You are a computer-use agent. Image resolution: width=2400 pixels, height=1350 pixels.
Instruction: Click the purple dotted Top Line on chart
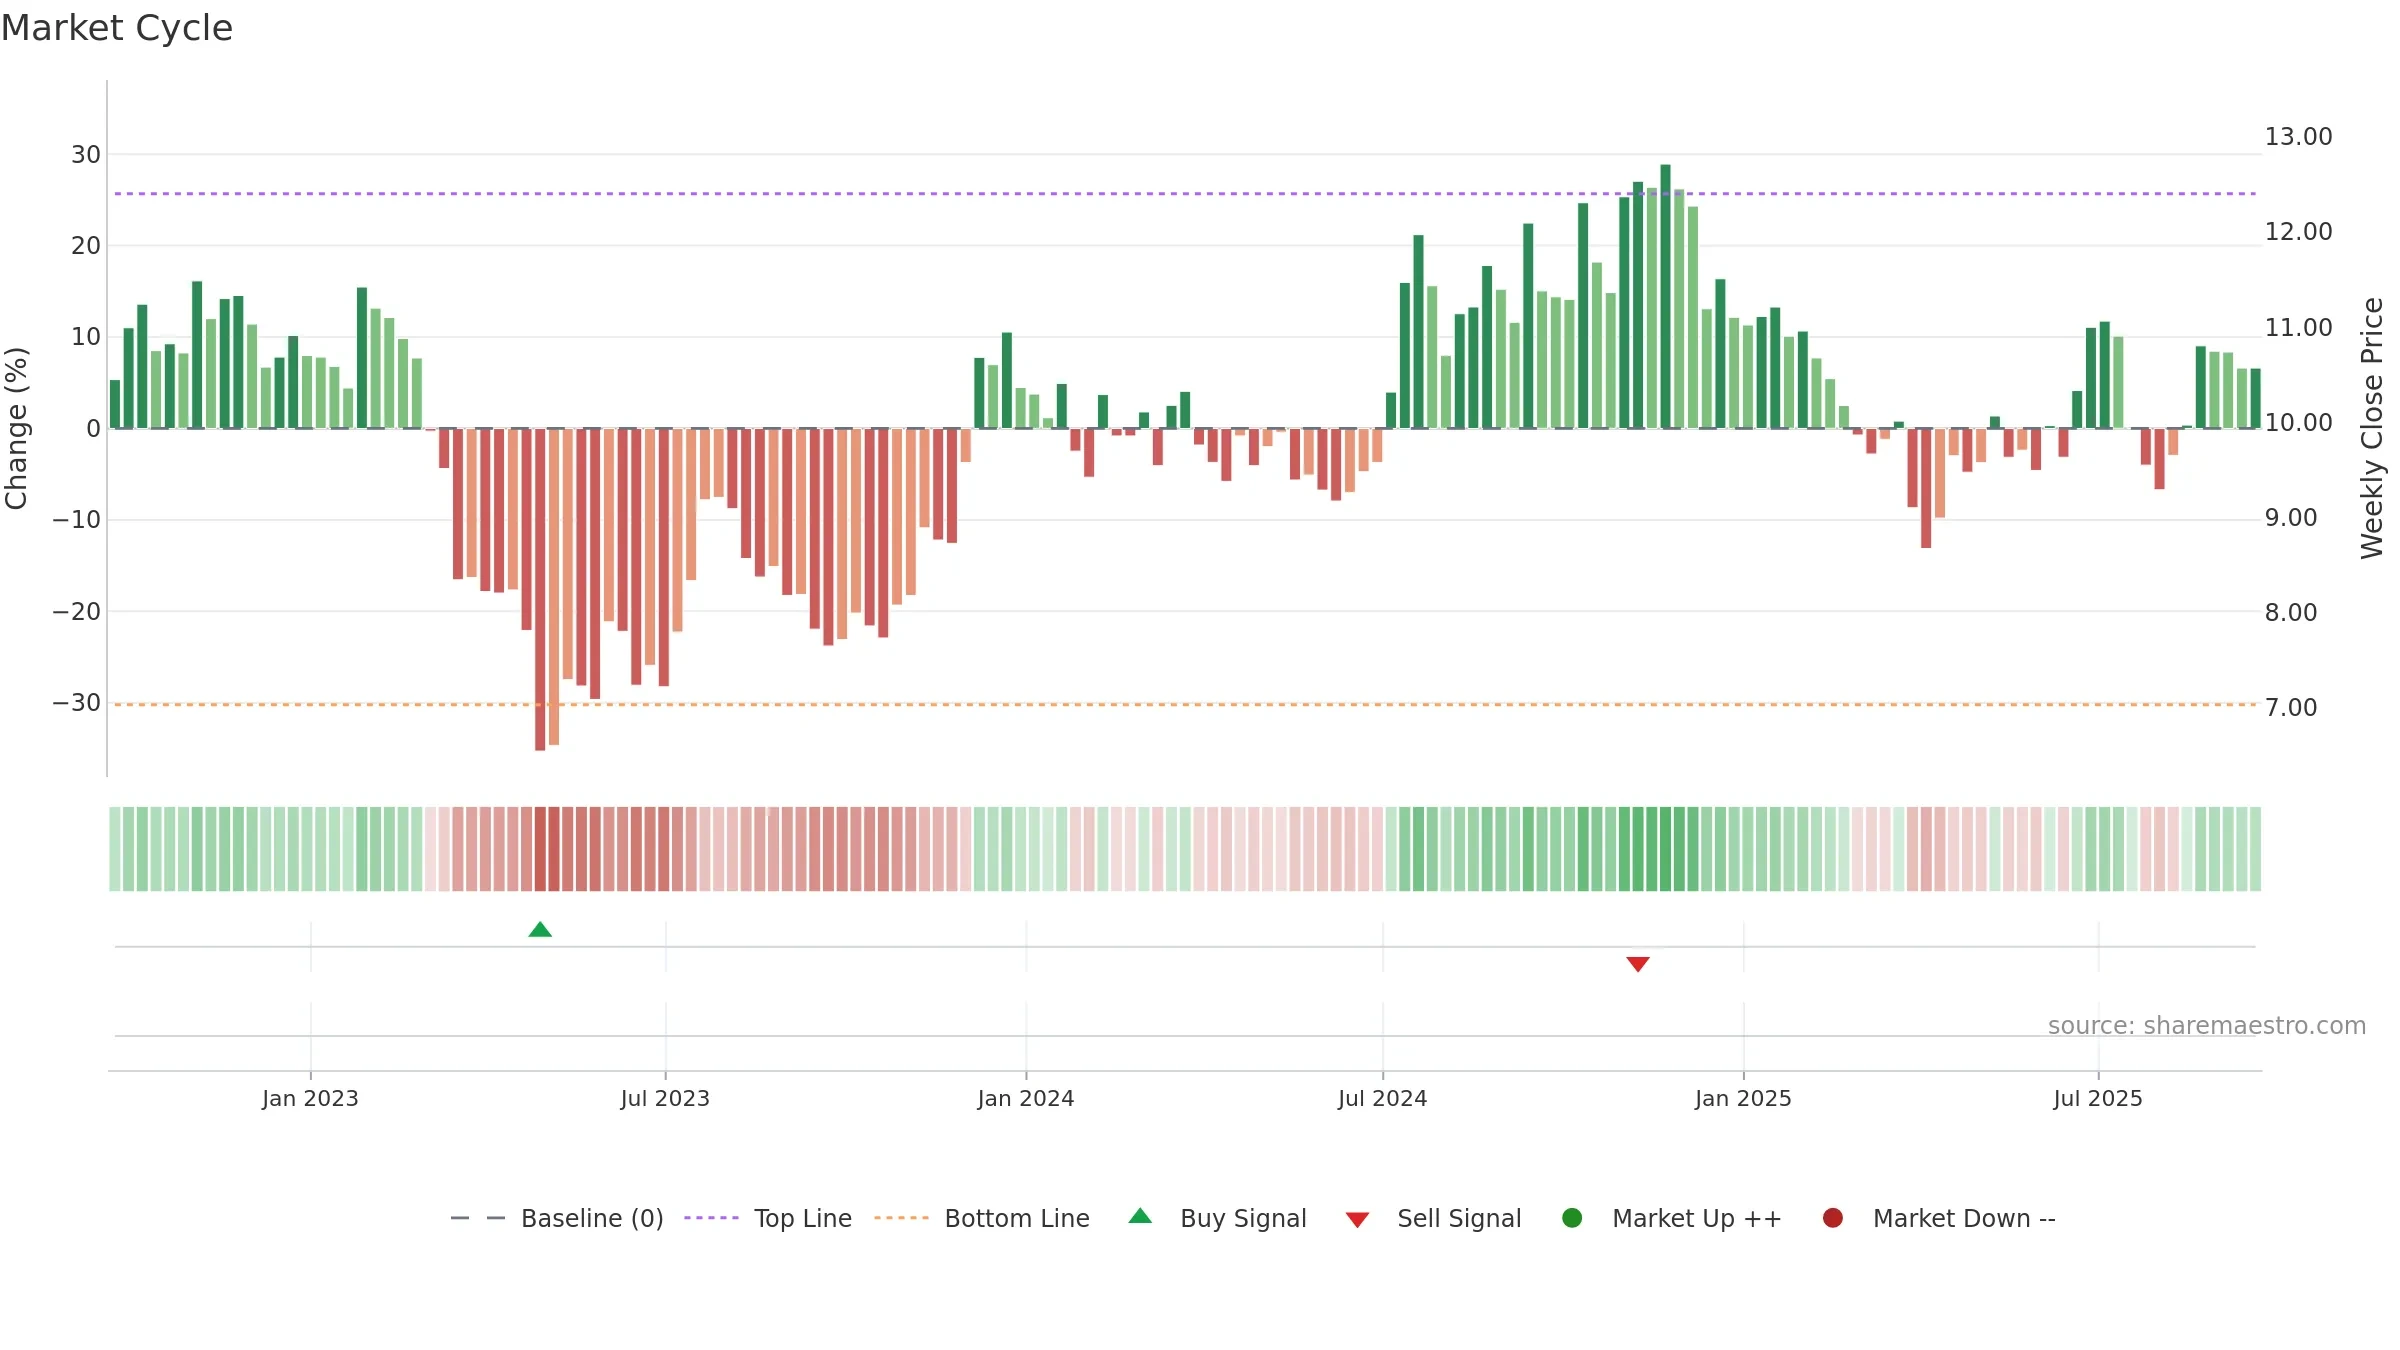pyautogui.click(x=1185, y=194)
